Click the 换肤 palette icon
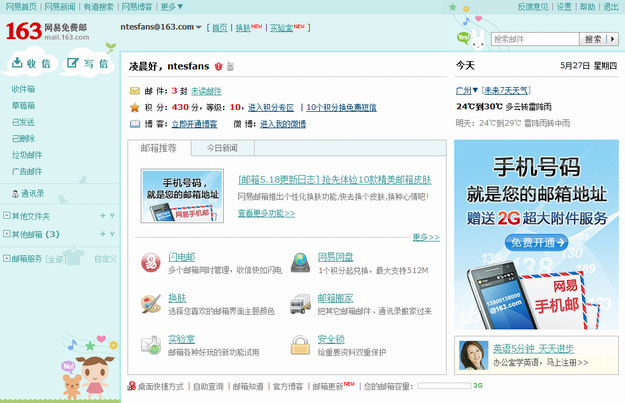Viewport: 625px width, 403px height. tap(151, 305)
